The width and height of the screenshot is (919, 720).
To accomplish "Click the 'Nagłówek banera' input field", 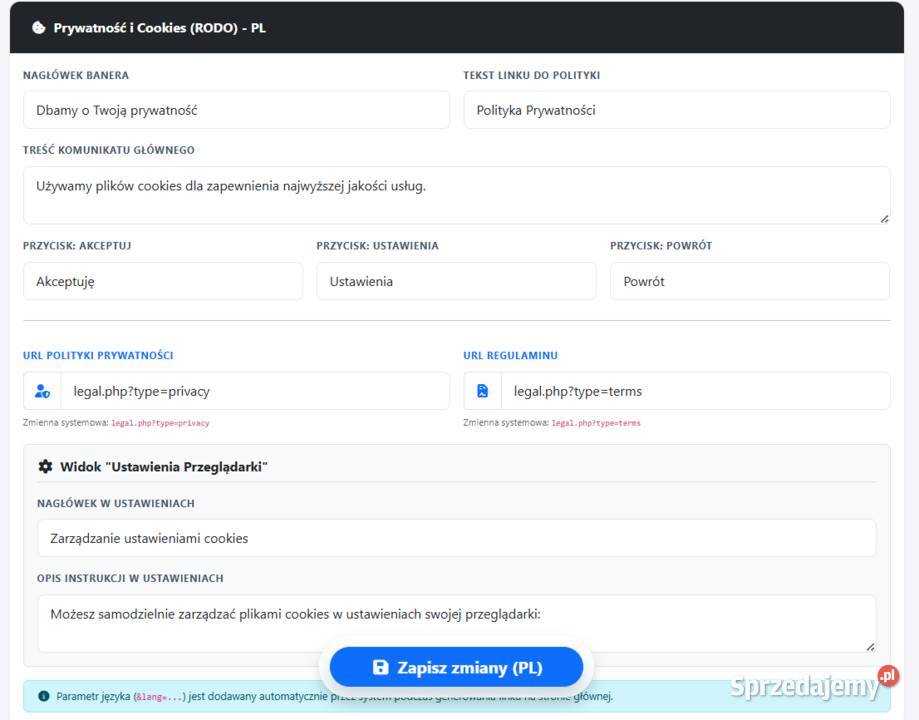I will (x=235, y=110).
